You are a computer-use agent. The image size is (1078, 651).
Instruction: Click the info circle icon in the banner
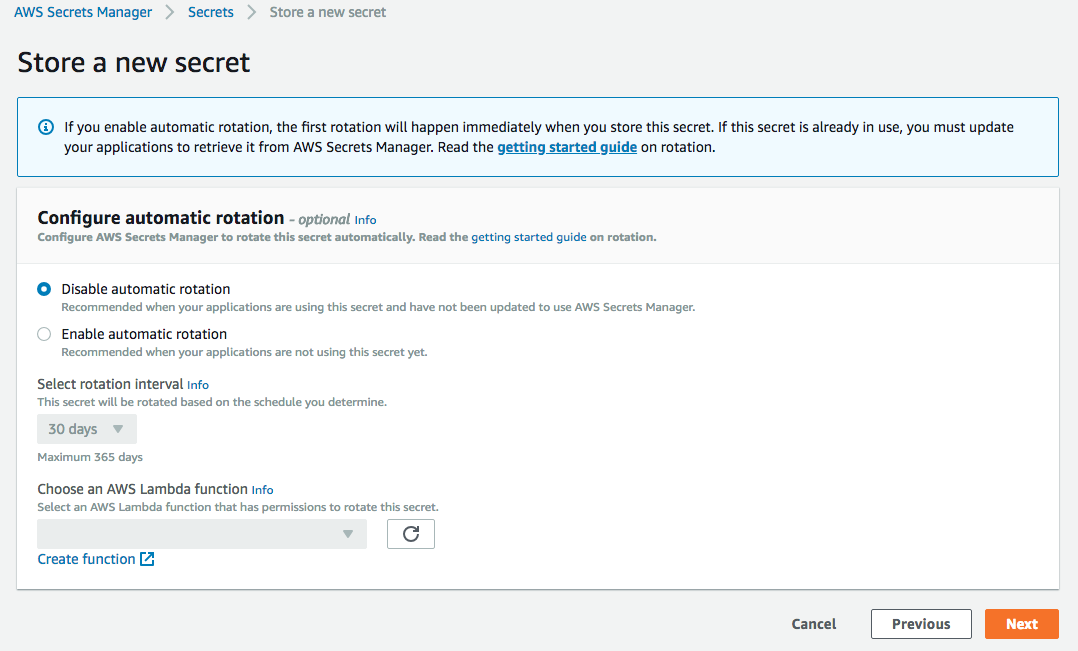tap(45, 127)
